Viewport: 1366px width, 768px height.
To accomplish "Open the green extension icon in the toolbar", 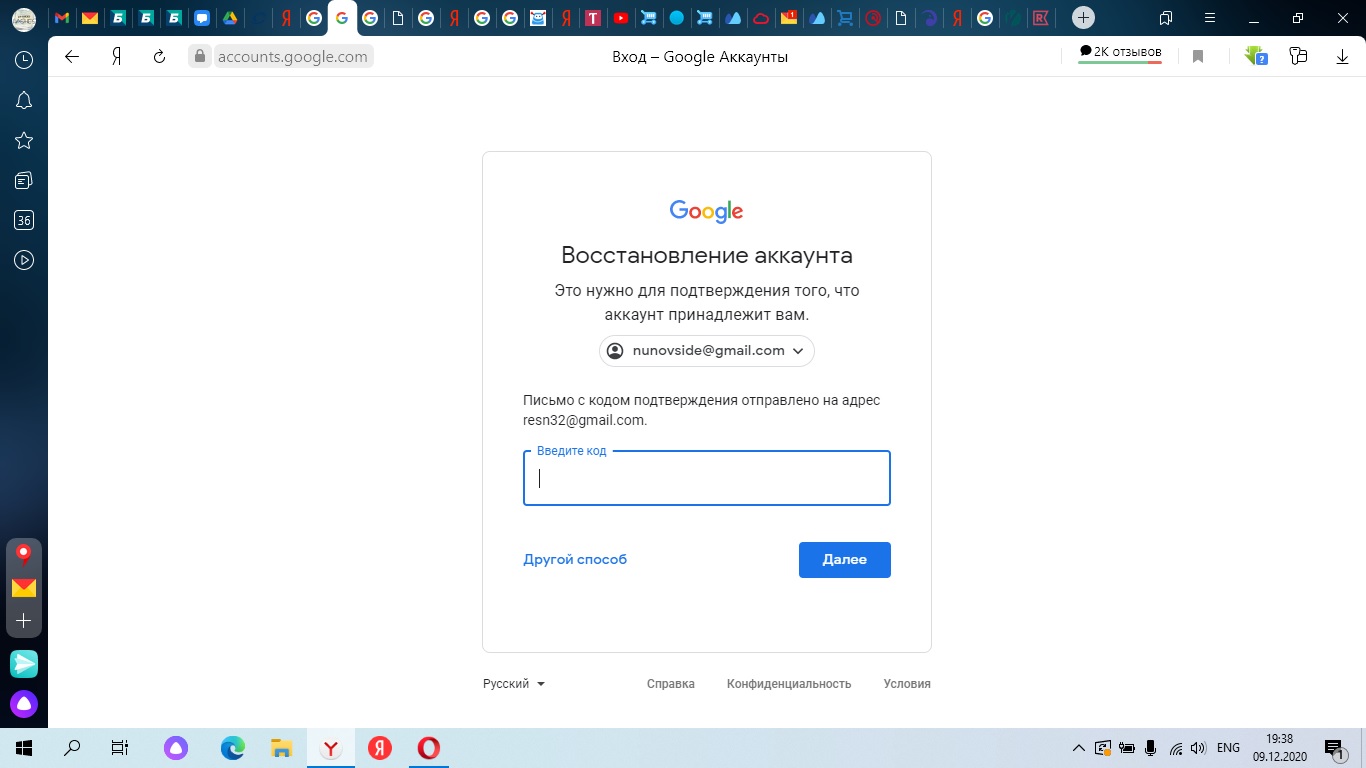I will 1256,57.
